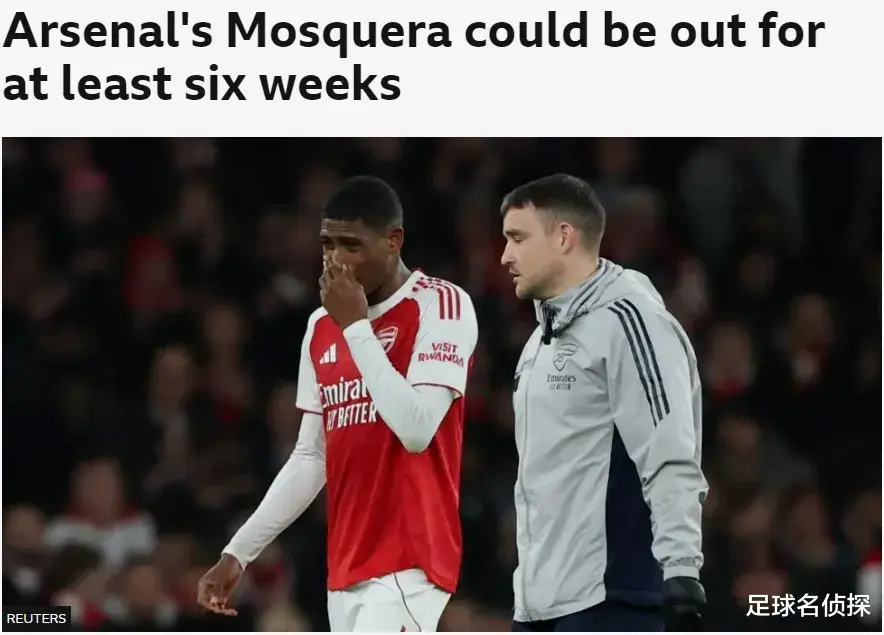Screen dimensions: 884x635
Task: Click the word 'Mosquera' in the headline
Action: click(x=339, y=32)
